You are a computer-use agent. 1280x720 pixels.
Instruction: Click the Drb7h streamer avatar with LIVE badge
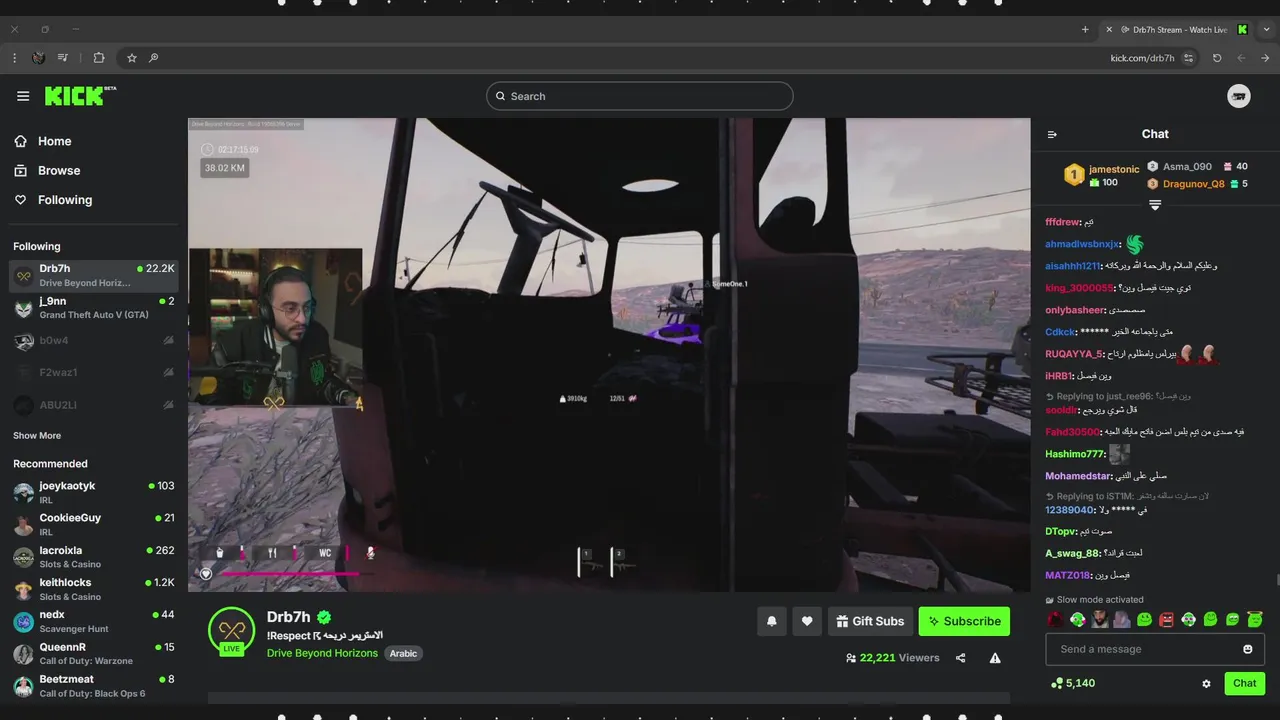(232, 631)
